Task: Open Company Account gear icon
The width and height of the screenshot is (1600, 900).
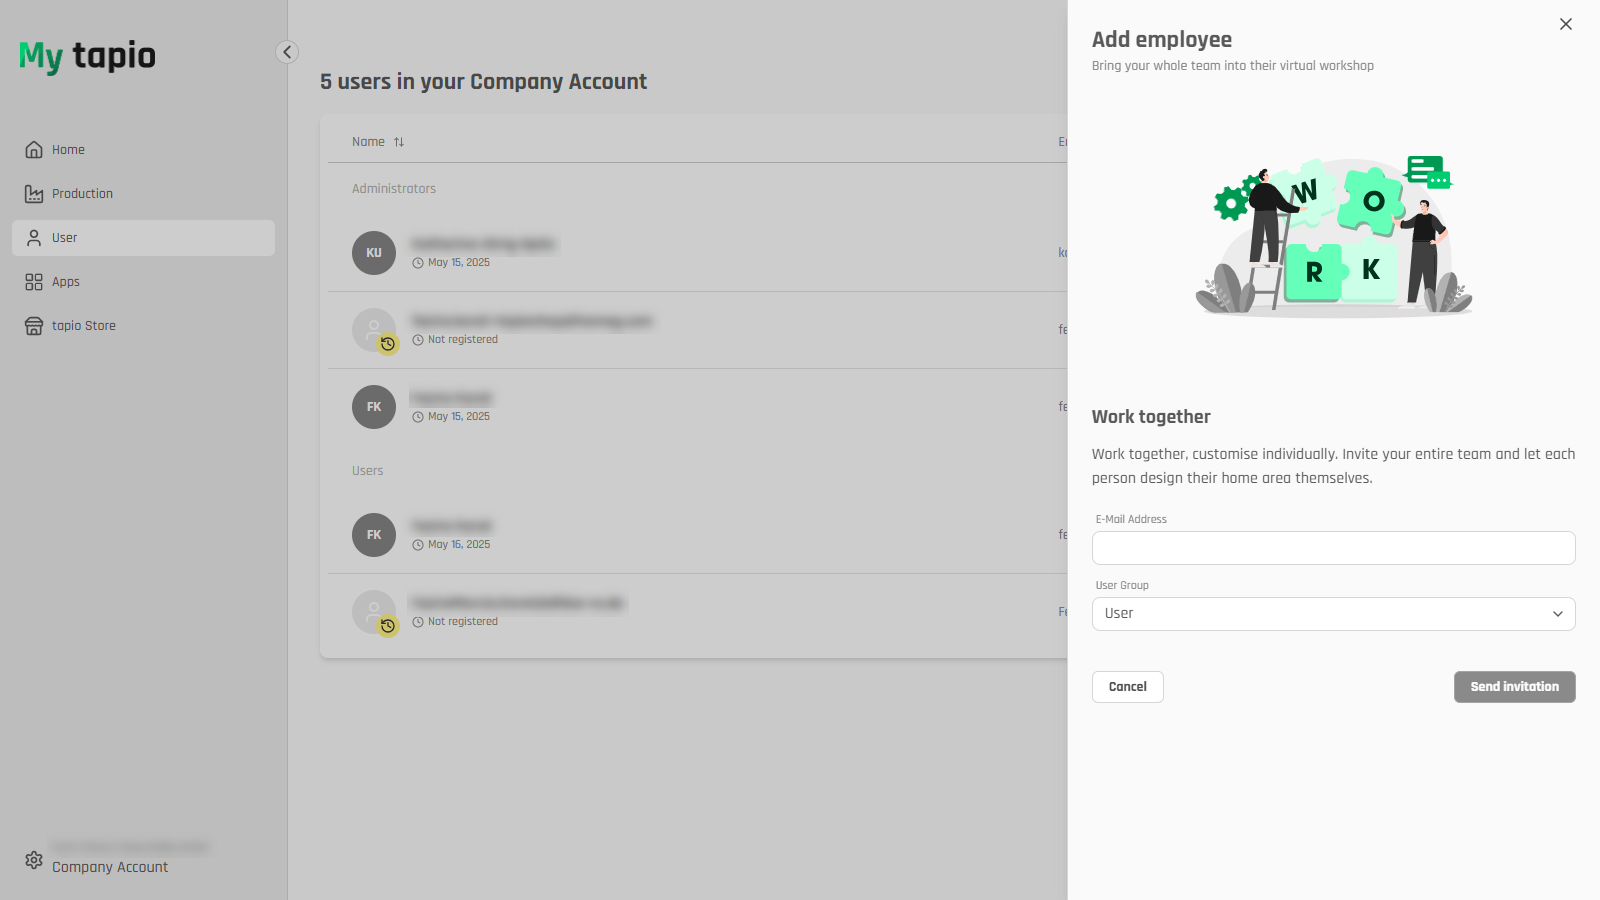Action: tap(34, 860)
